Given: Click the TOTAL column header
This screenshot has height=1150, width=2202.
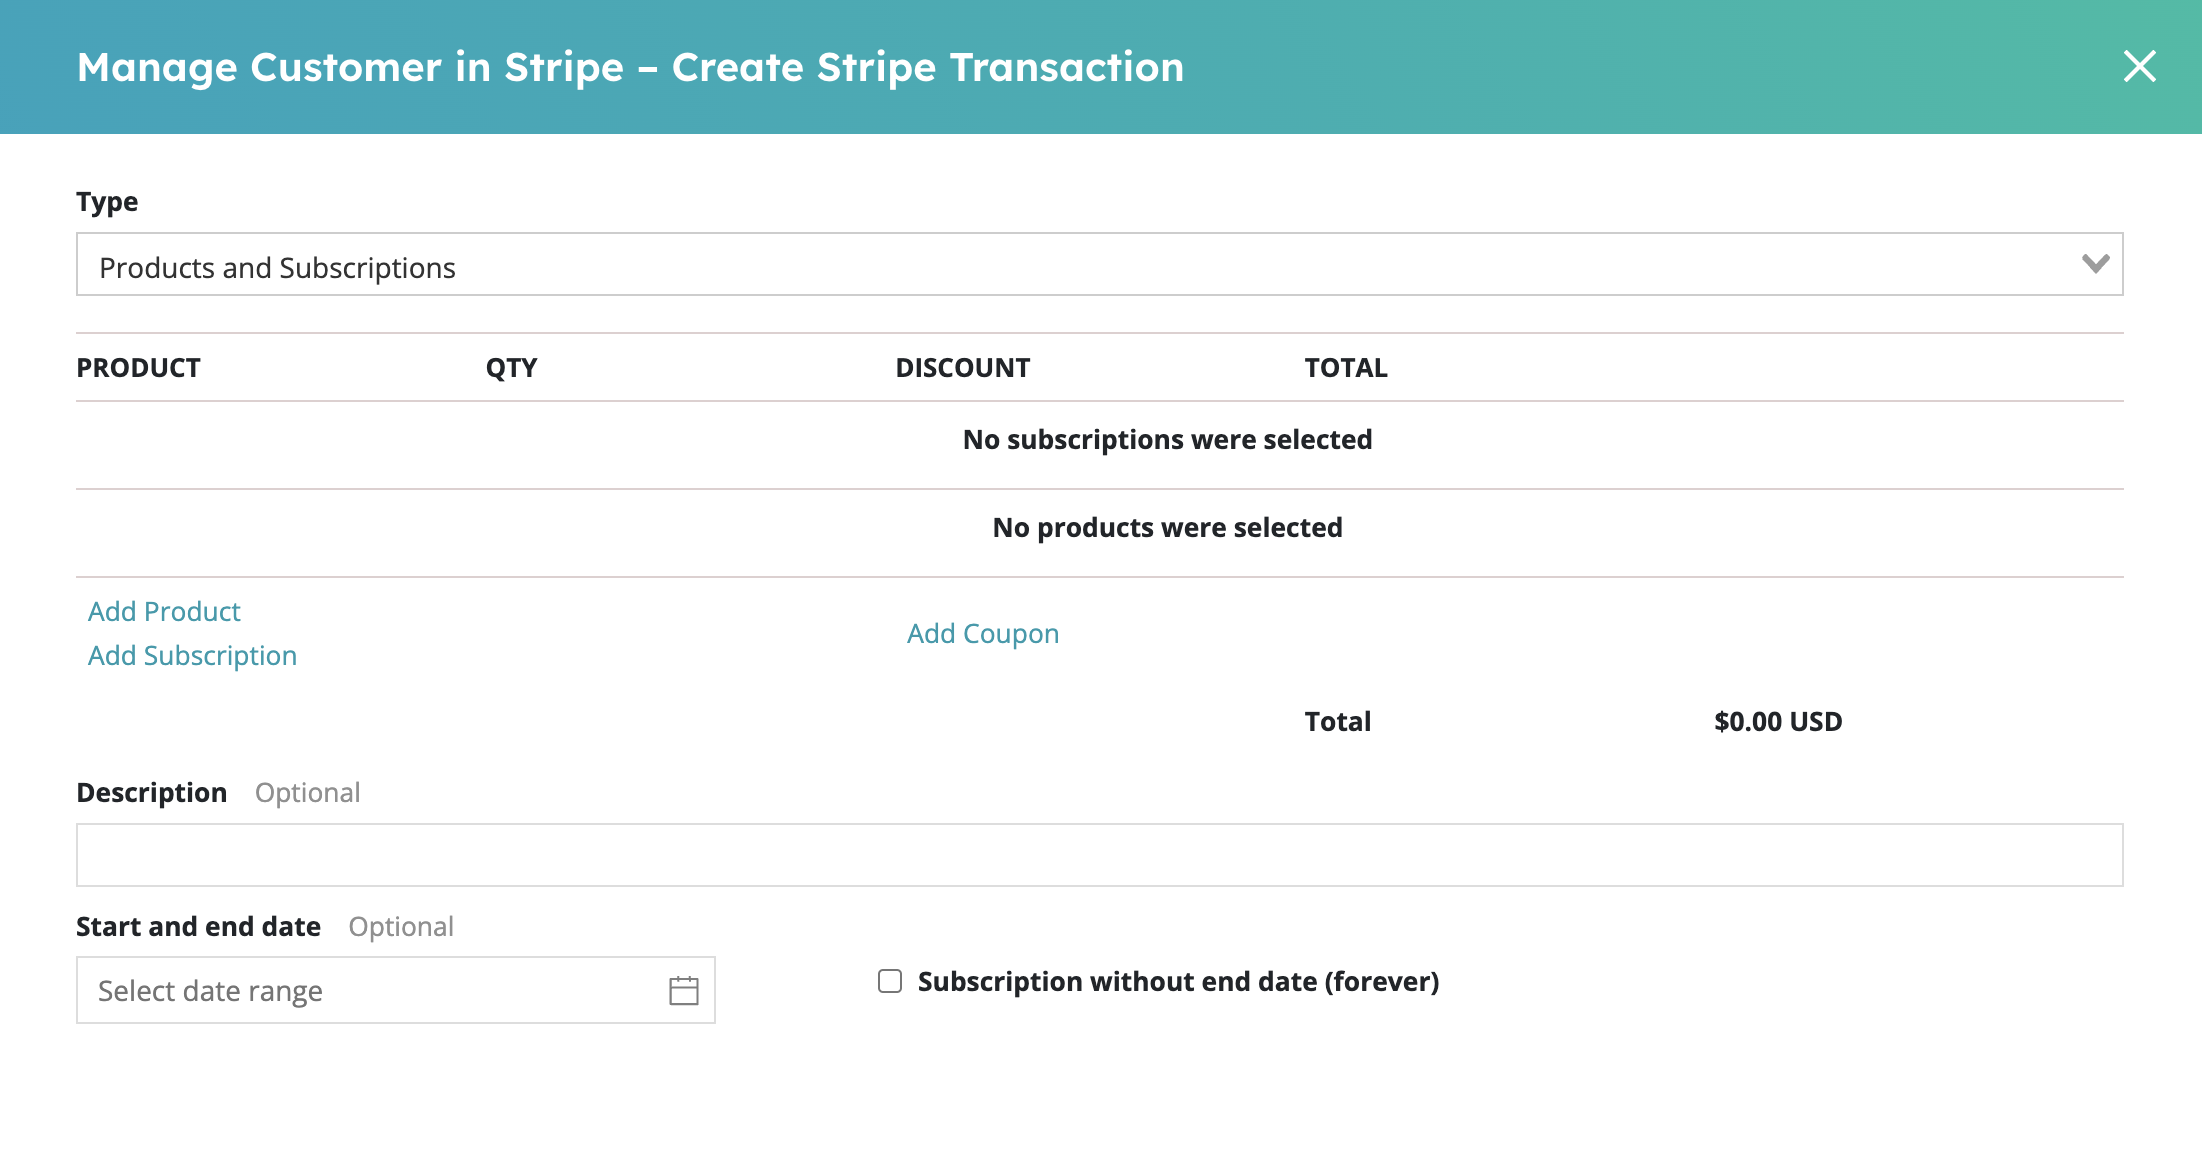Looking at the screenshot, I should click(x=1345, y=368).
